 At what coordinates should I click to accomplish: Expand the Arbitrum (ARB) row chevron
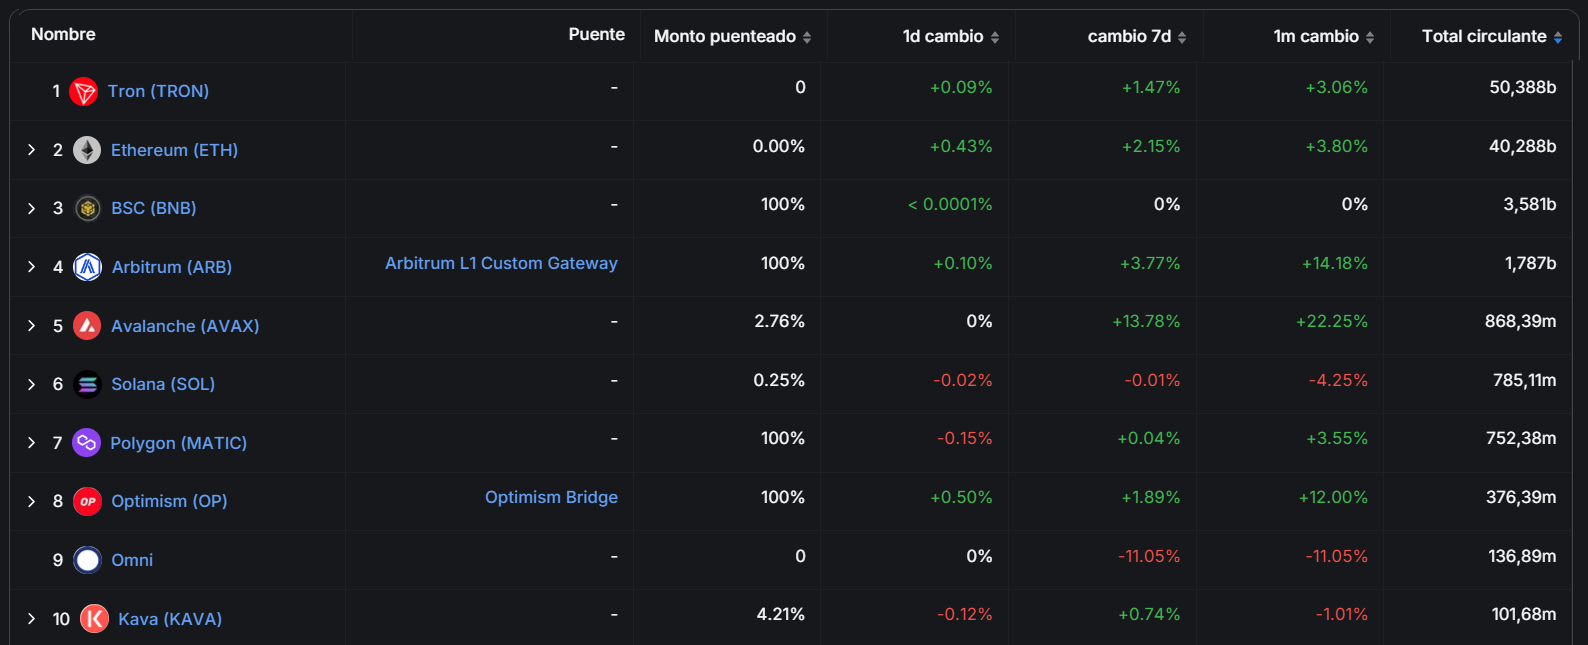[32, 267]
